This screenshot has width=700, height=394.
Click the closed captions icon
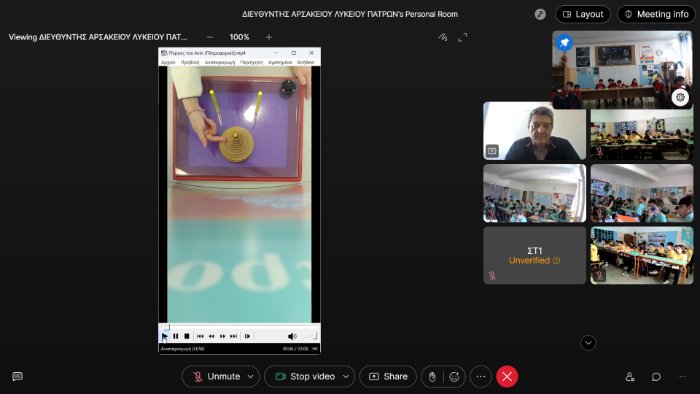coord(17,376)
